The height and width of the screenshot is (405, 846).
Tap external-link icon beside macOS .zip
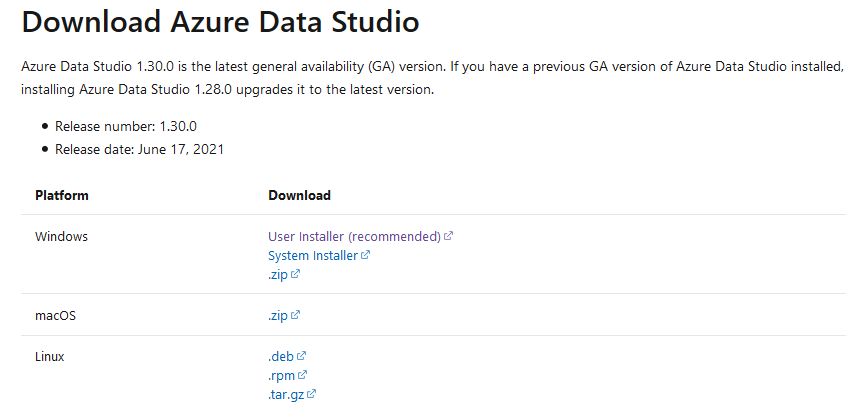click(296, 315)
